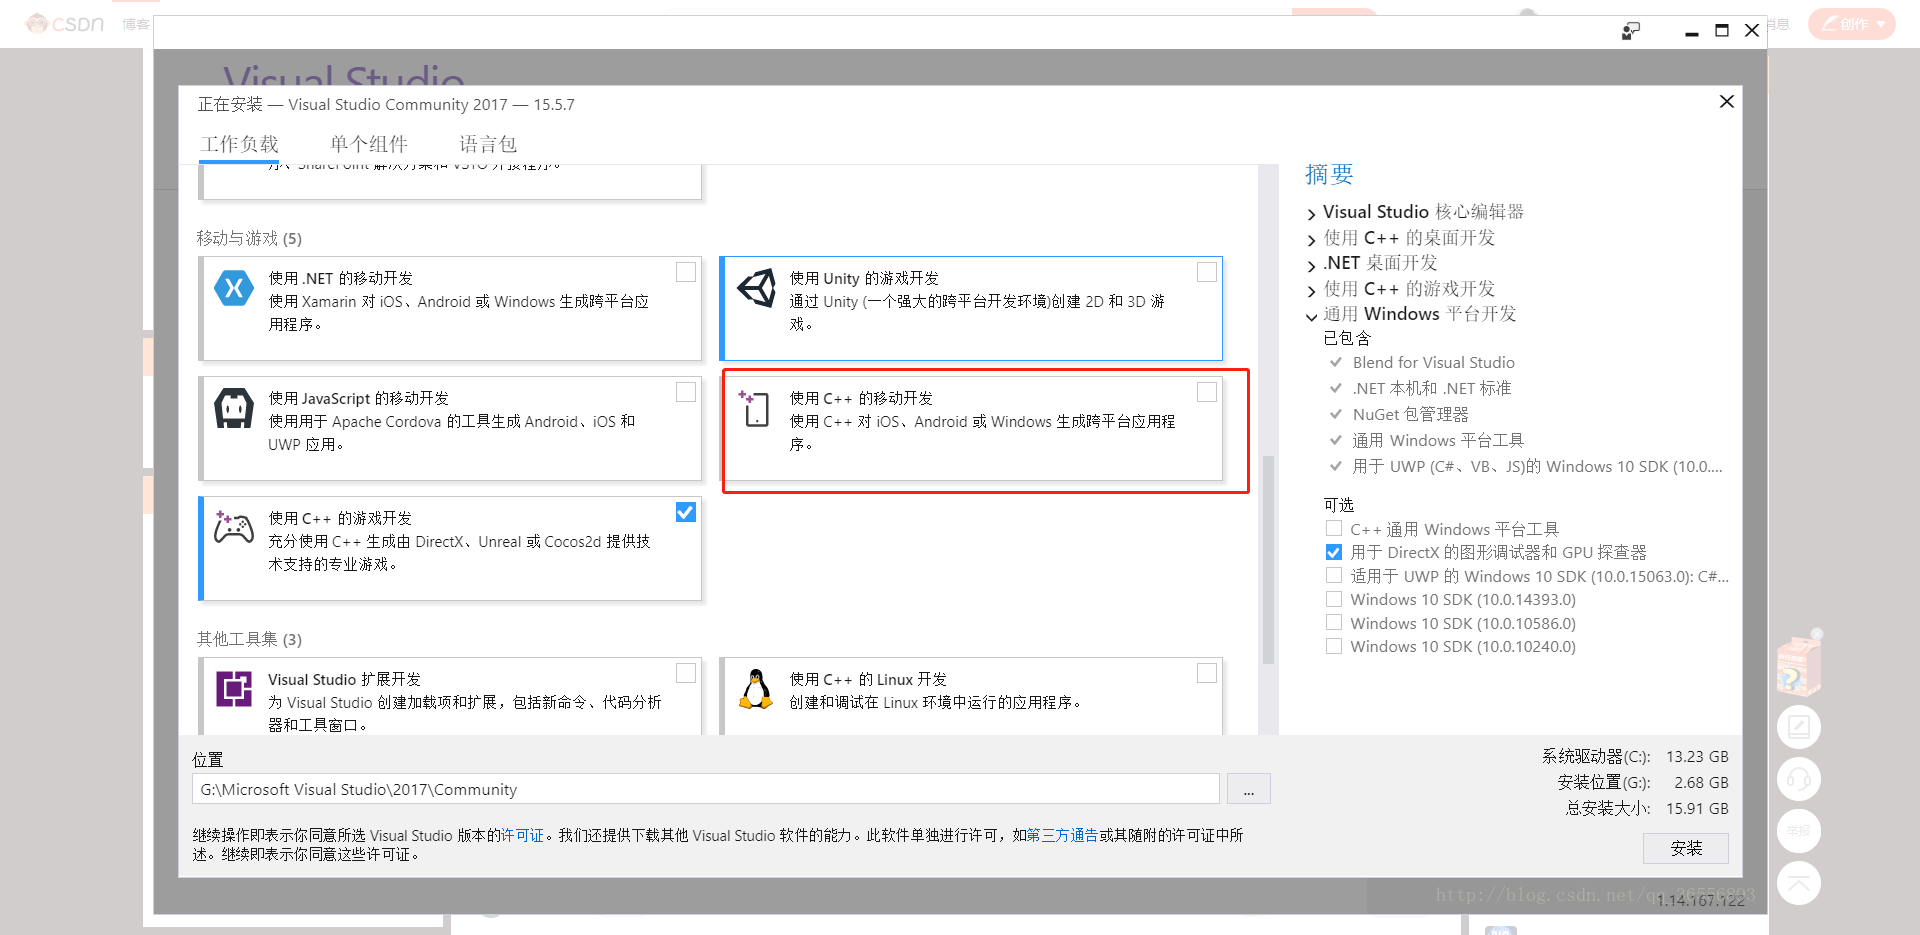This screenshot has height=935, width=1920.
Task: Click the NuGet 包管理器 item
Action: click(1410, 414)
